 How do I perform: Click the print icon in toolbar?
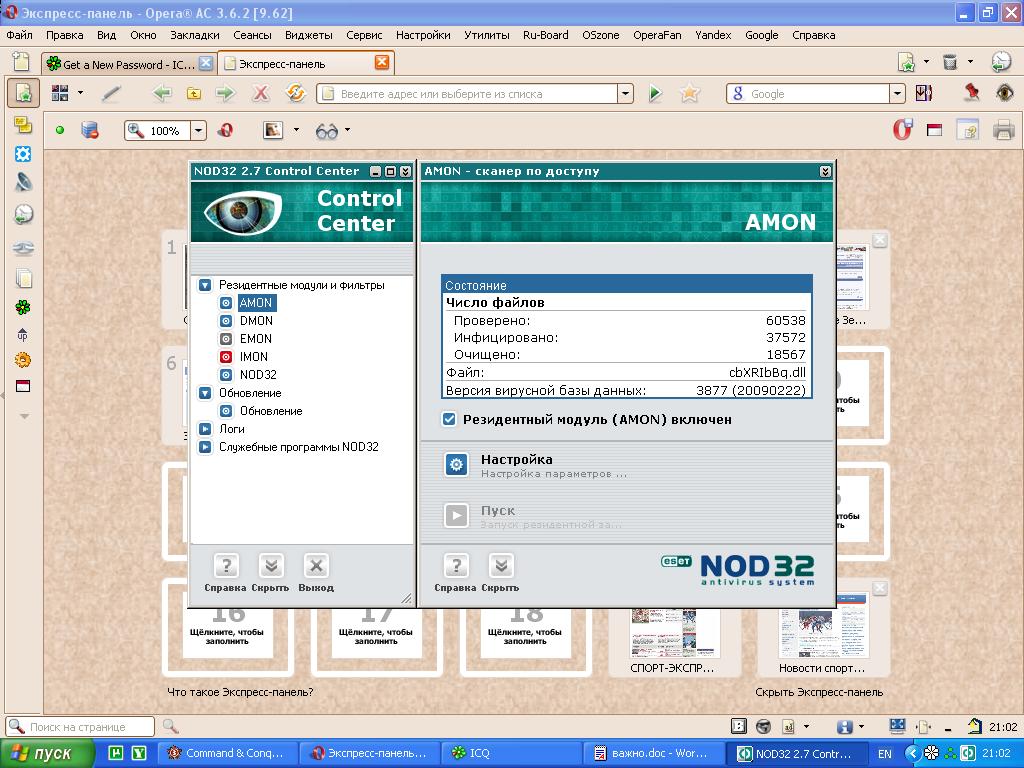(x=1003, y=129)
